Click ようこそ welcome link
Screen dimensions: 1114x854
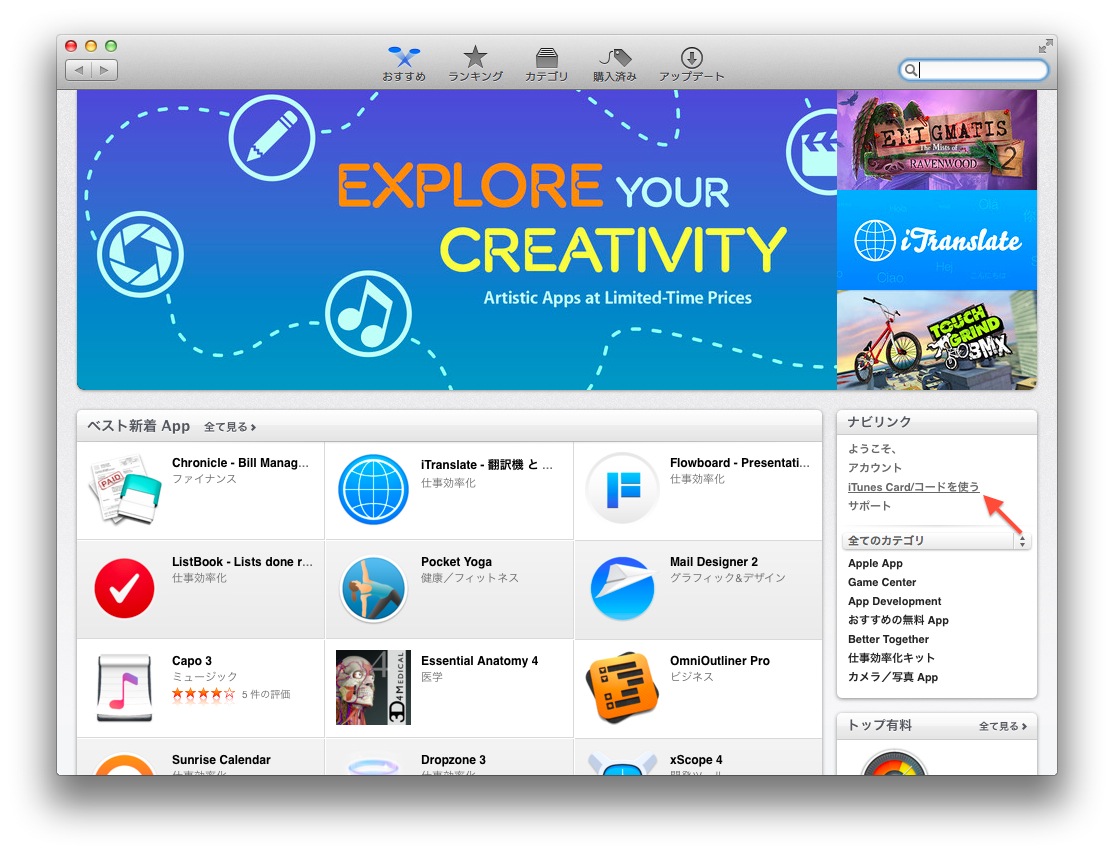872,449
